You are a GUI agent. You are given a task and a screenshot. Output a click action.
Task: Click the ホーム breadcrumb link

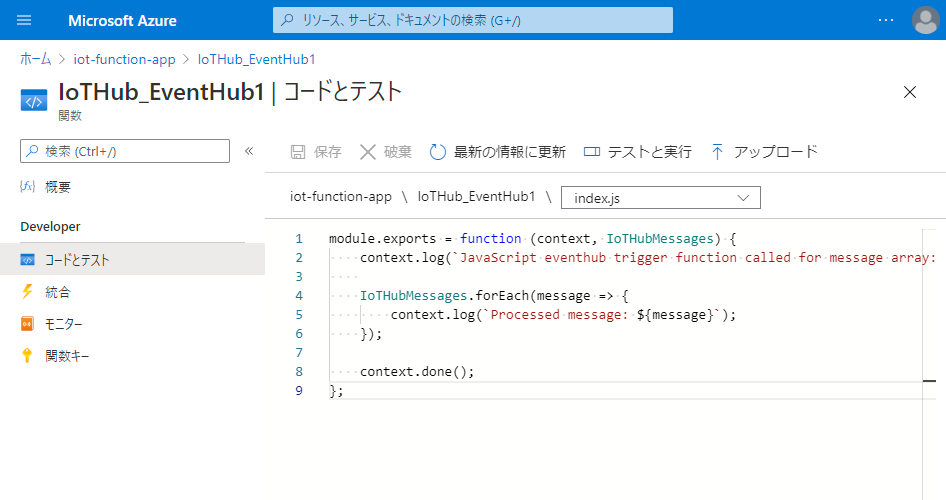pyautogui.click(x=35, y=59)
